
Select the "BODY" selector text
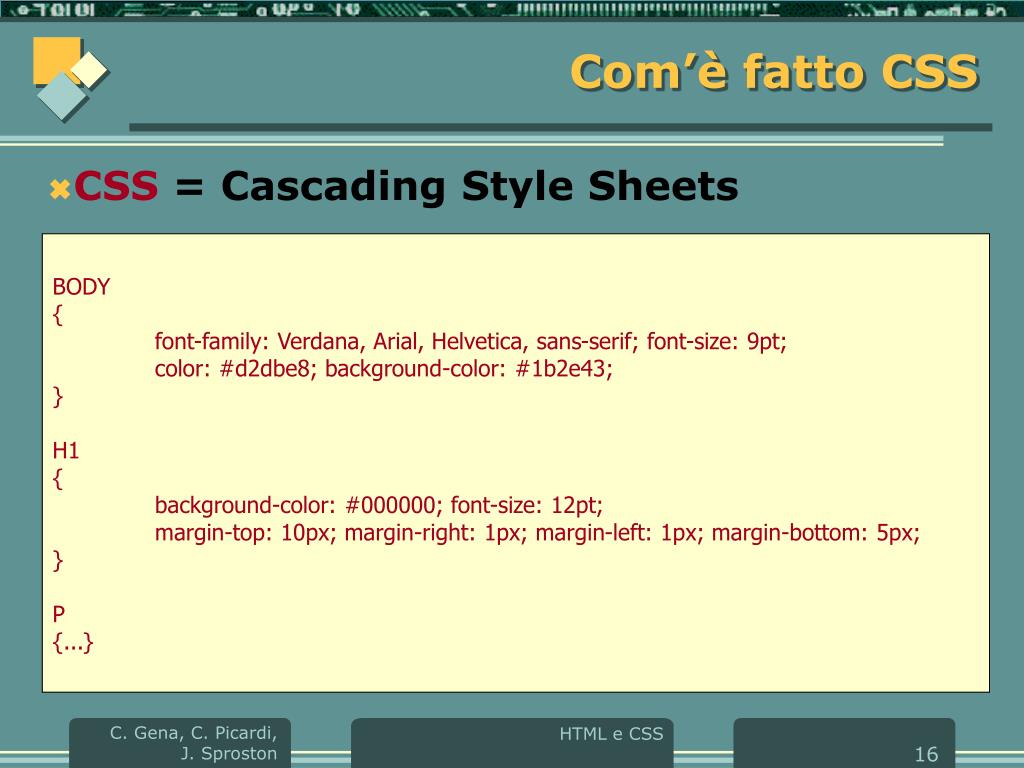(82, 287)
